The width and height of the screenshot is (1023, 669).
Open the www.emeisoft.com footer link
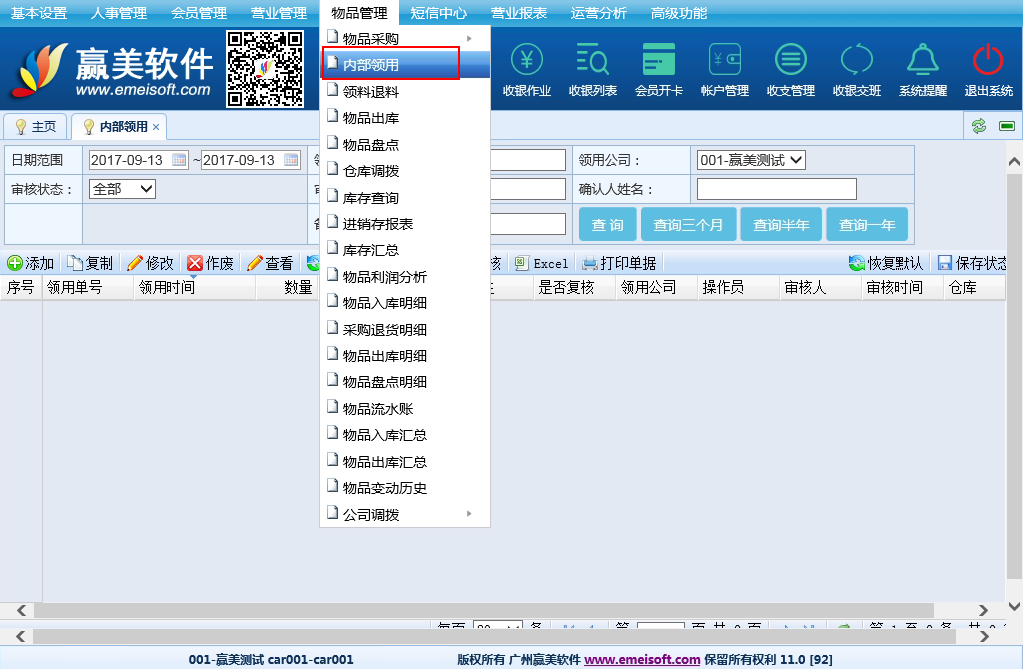(x=642, y=660)
